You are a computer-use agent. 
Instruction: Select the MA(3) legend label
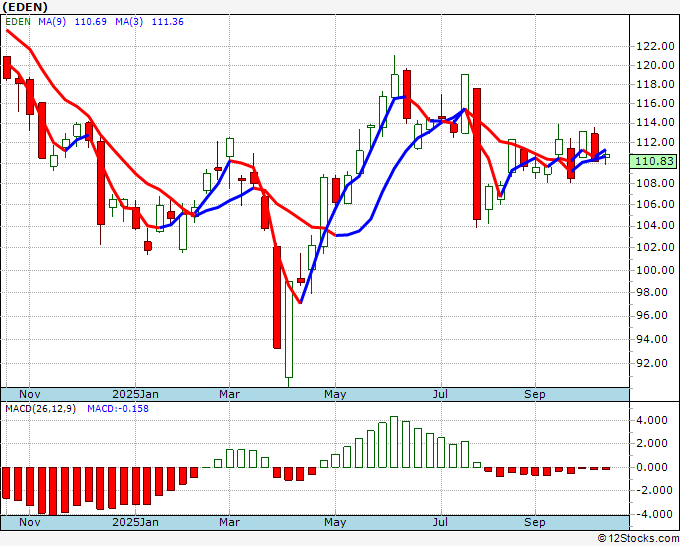[x=129, y=22]
